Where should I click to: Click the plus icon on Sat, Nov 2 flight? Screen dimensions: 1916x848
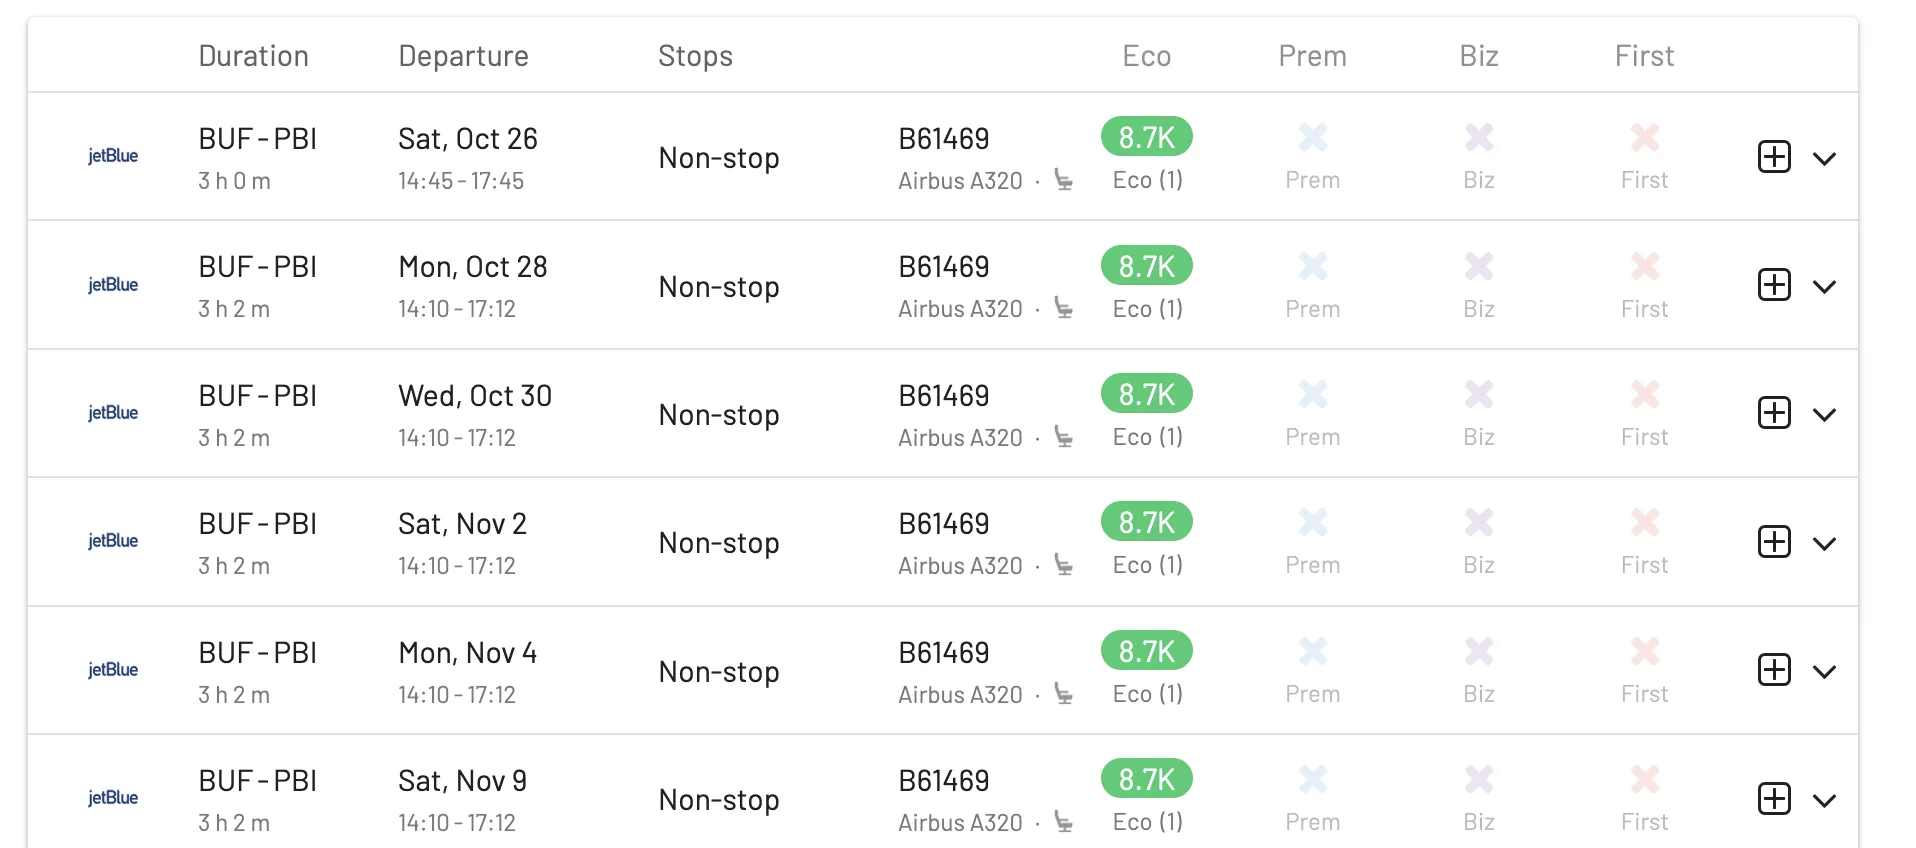(x=1774, y=542)
